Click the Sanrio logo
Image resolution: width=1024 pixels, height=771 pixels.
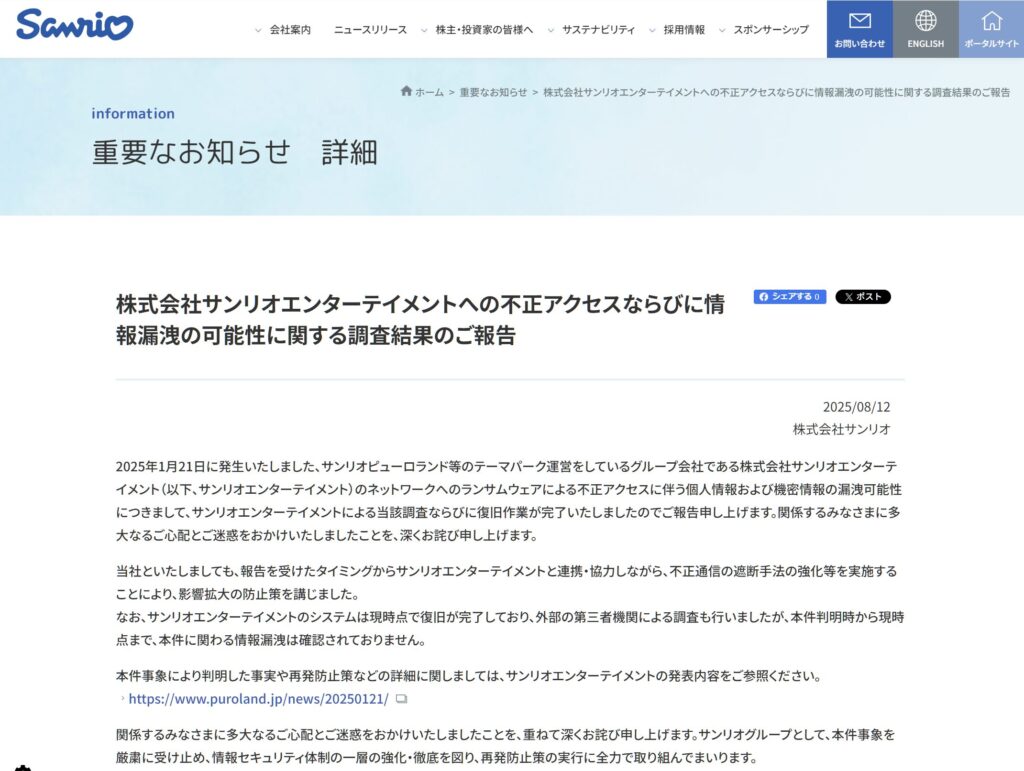(x=74, y=25)
